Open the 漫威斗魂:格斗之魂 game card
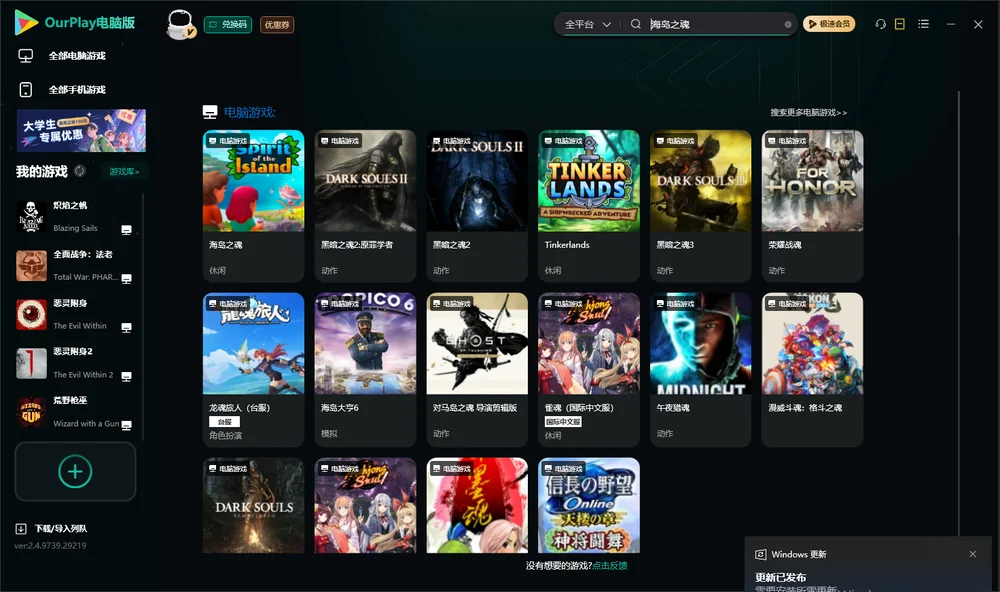 click(812, 369)
